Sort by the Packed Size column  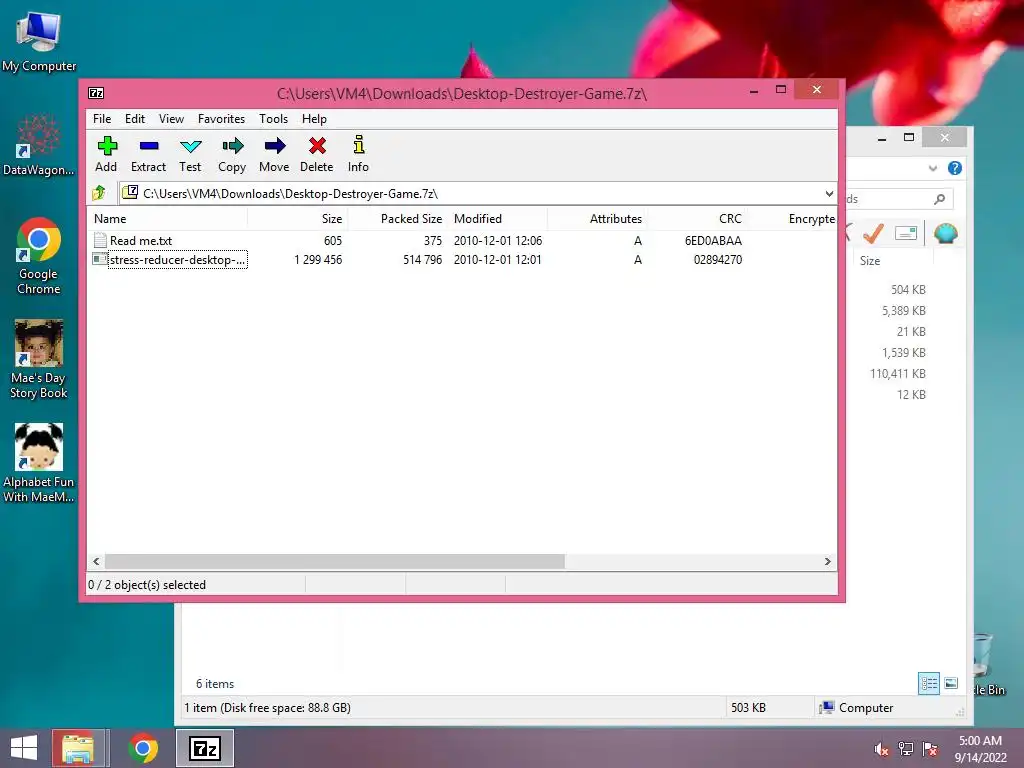coord(398,218)
